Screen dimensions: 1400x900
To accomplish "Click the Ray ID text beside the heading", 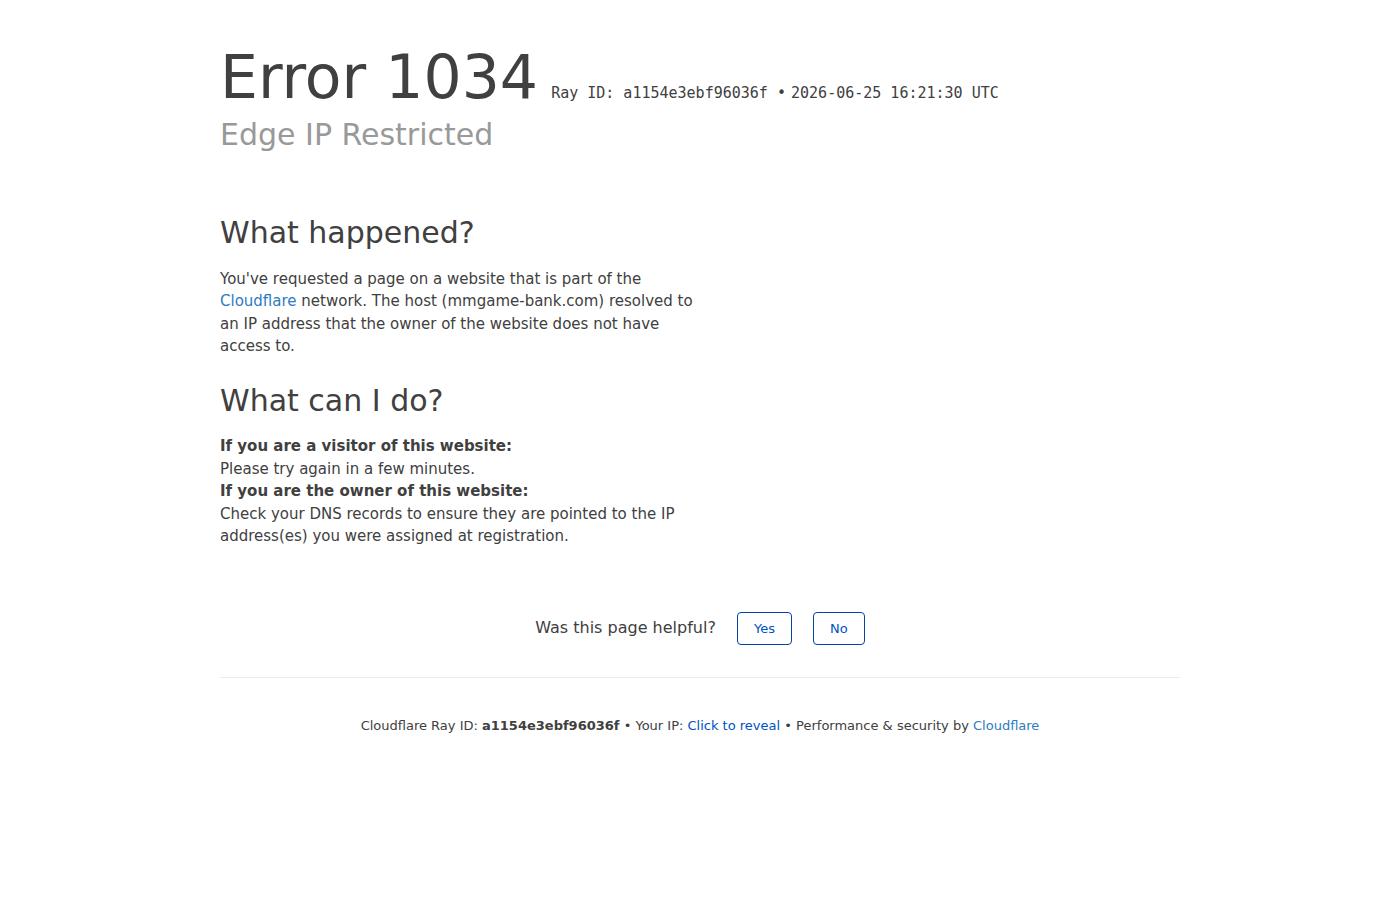I will click(659, 93).
